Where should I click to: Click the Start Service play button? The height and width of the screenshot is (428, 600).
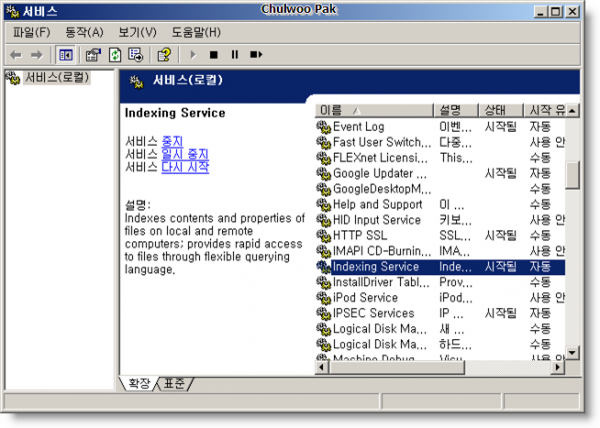pyautogui.click(x=193, y=55)
